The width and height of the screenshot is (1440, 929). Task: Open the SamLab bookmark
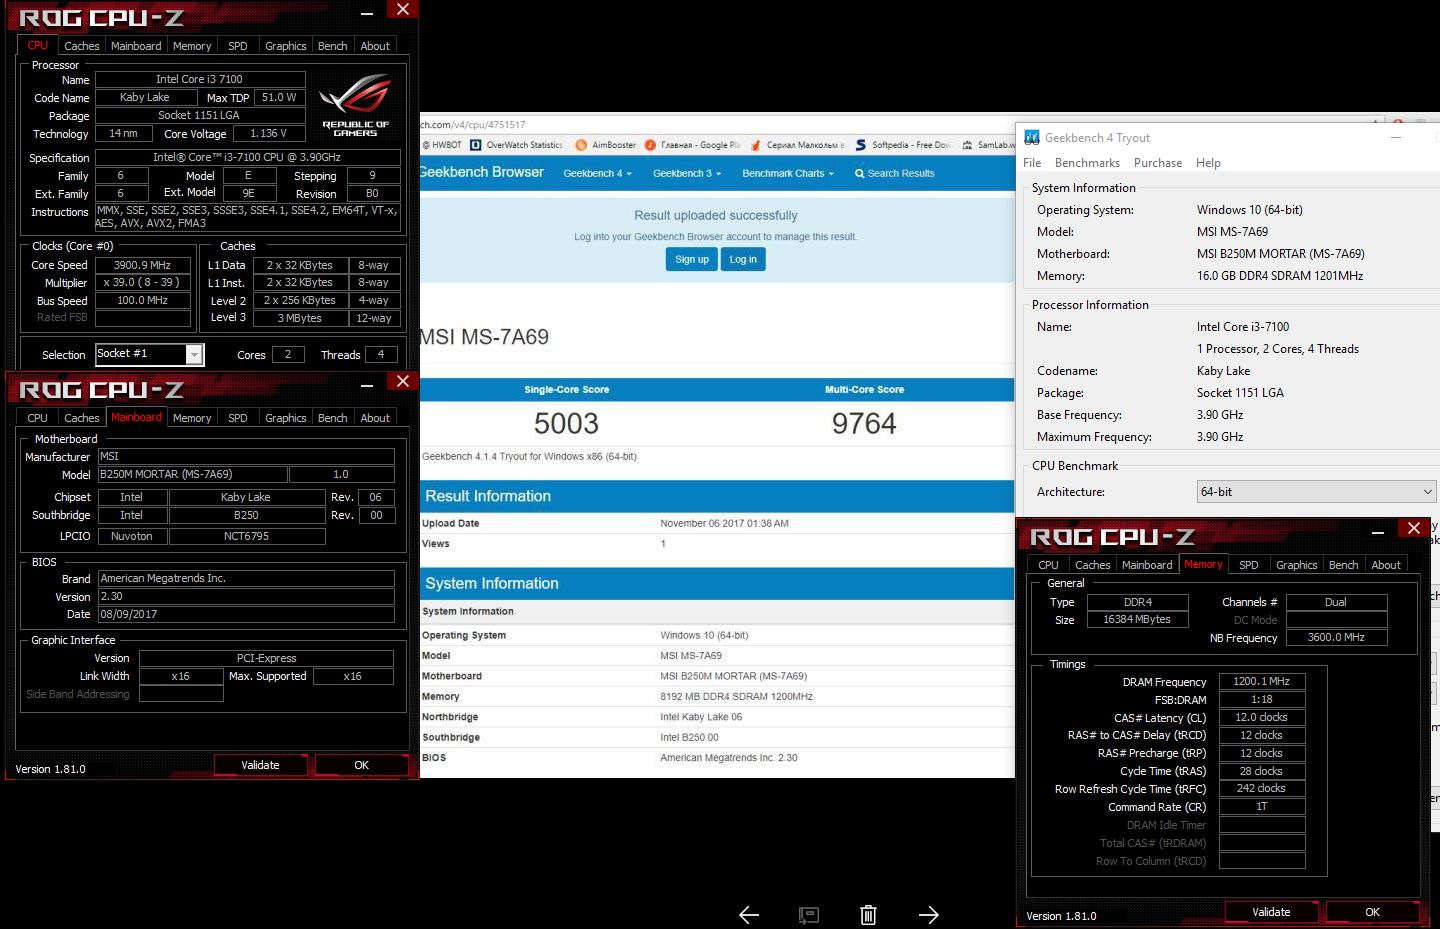pos(988,145)
